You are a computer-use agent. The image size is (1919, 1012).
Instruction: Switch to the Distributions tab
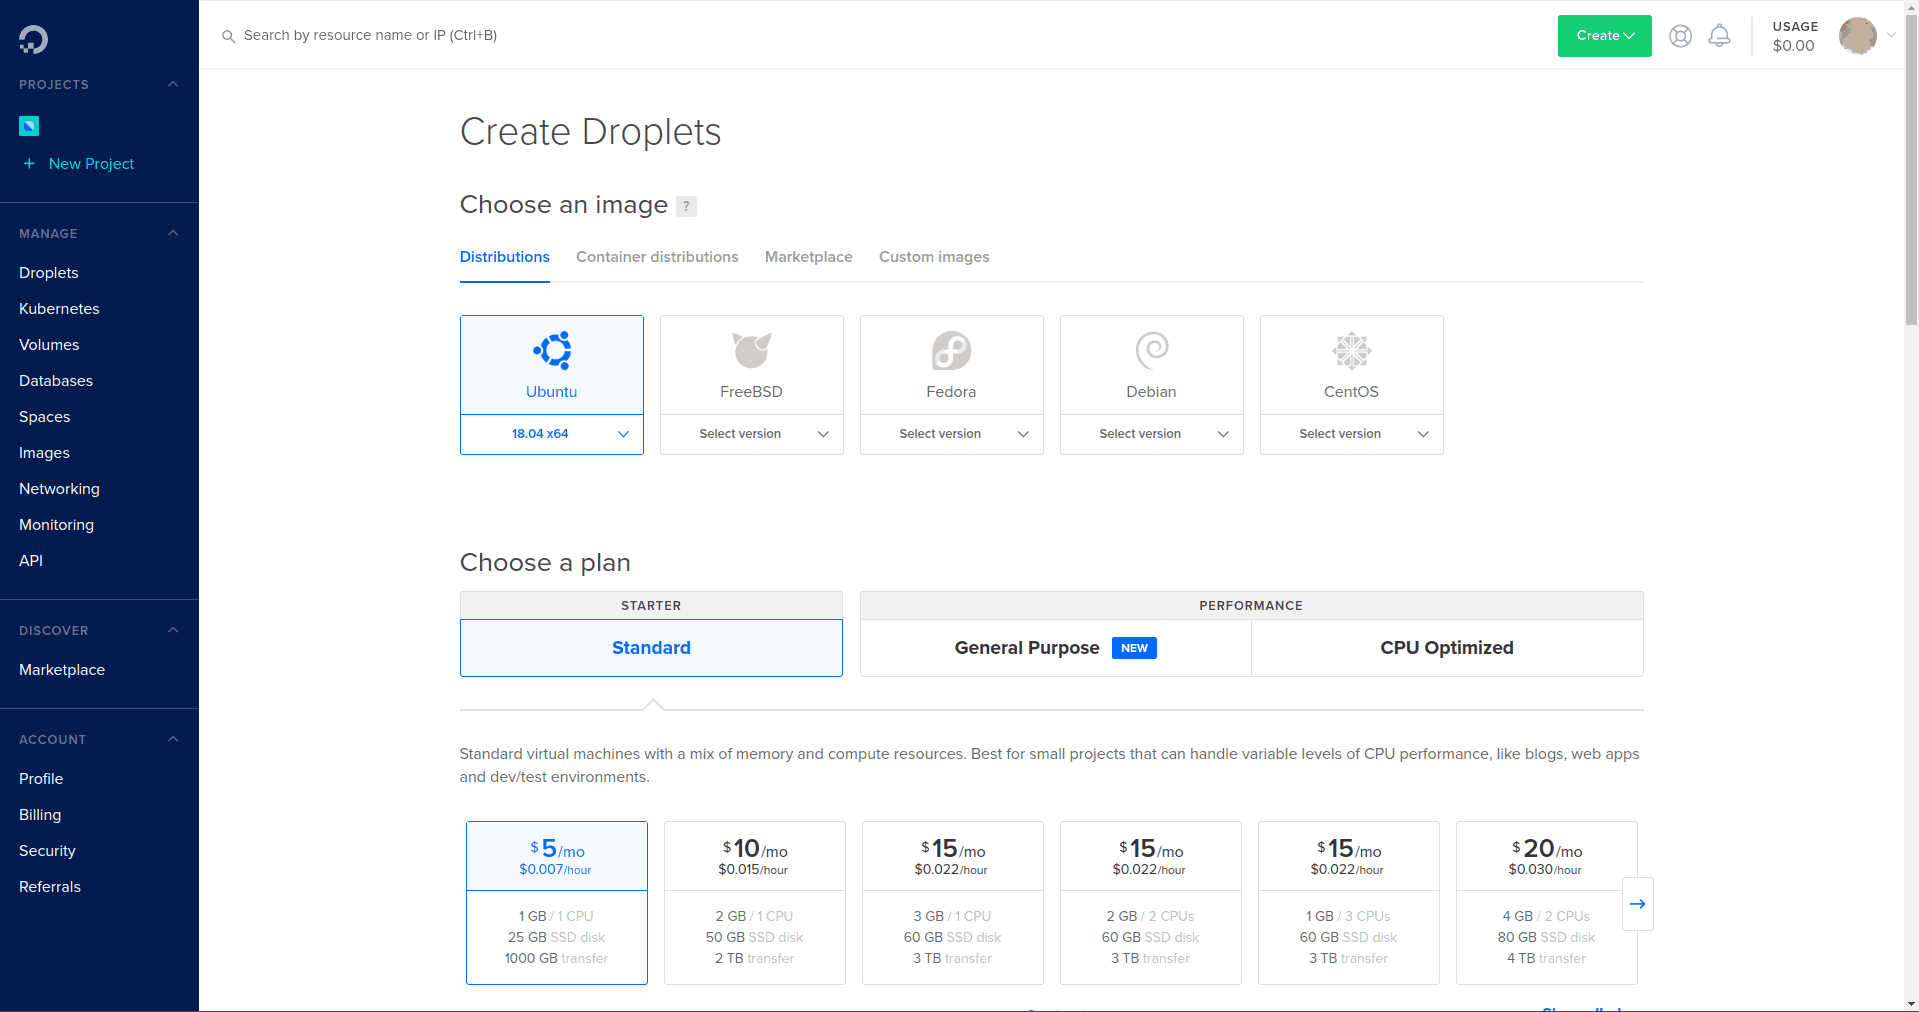click(505, 257)
